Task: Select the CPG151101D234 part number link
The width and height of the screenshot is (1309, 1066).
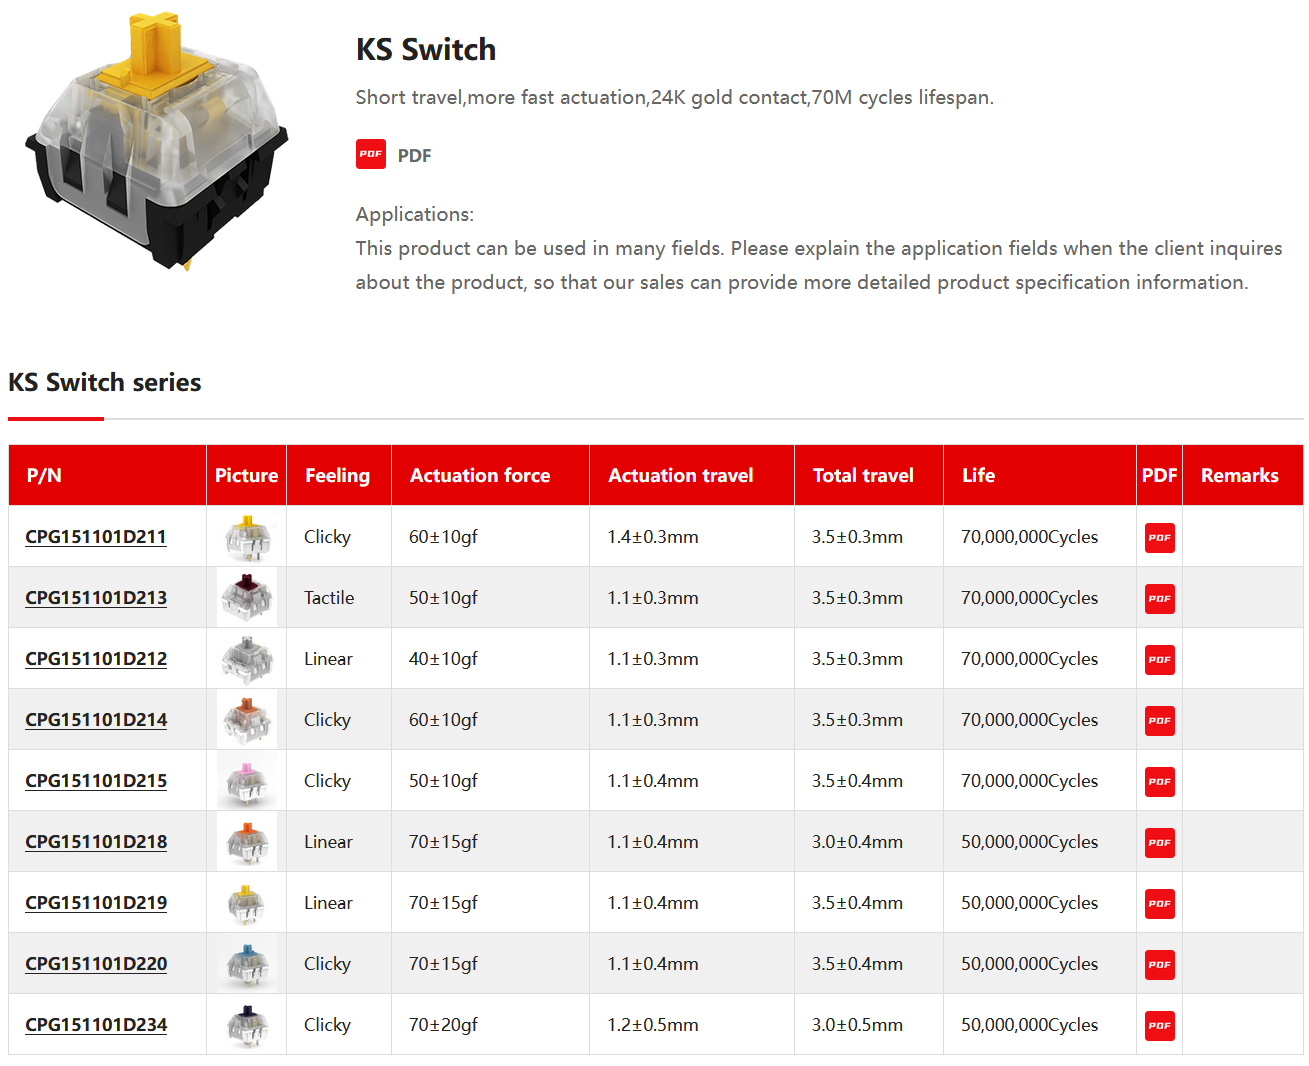Action: [96, 1025]
